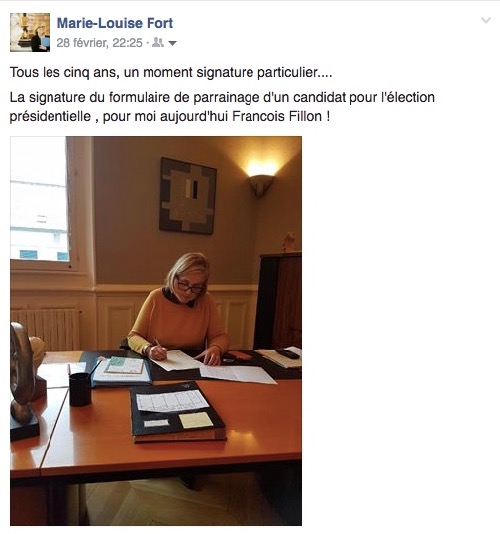Open Marie-Louise Fort's profile picture thumbnail
This screenshot has height=534, width=500.
[x=30, y=32]
